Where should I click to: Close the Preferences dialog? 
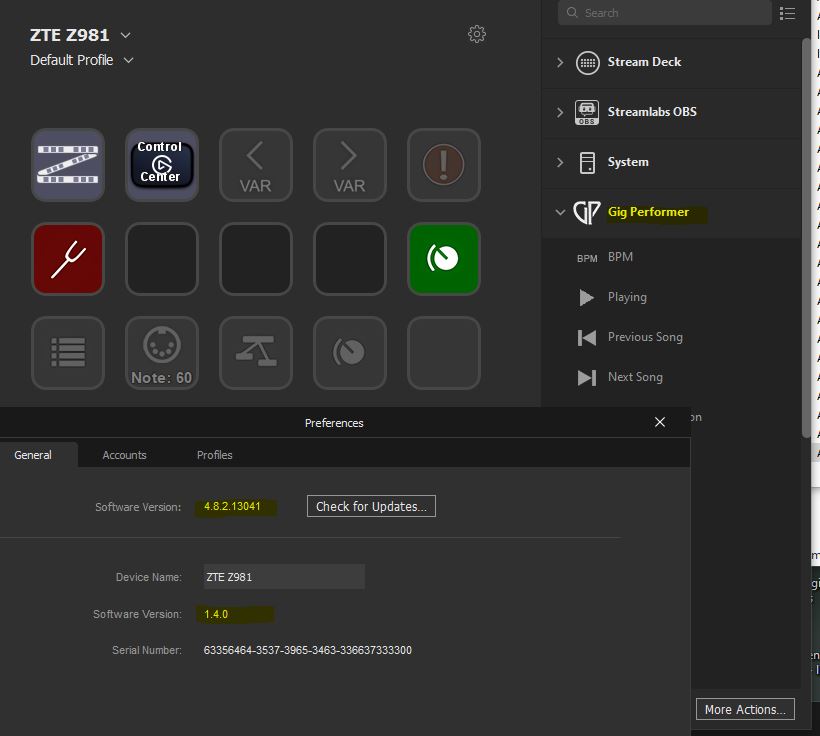[660, 422]
